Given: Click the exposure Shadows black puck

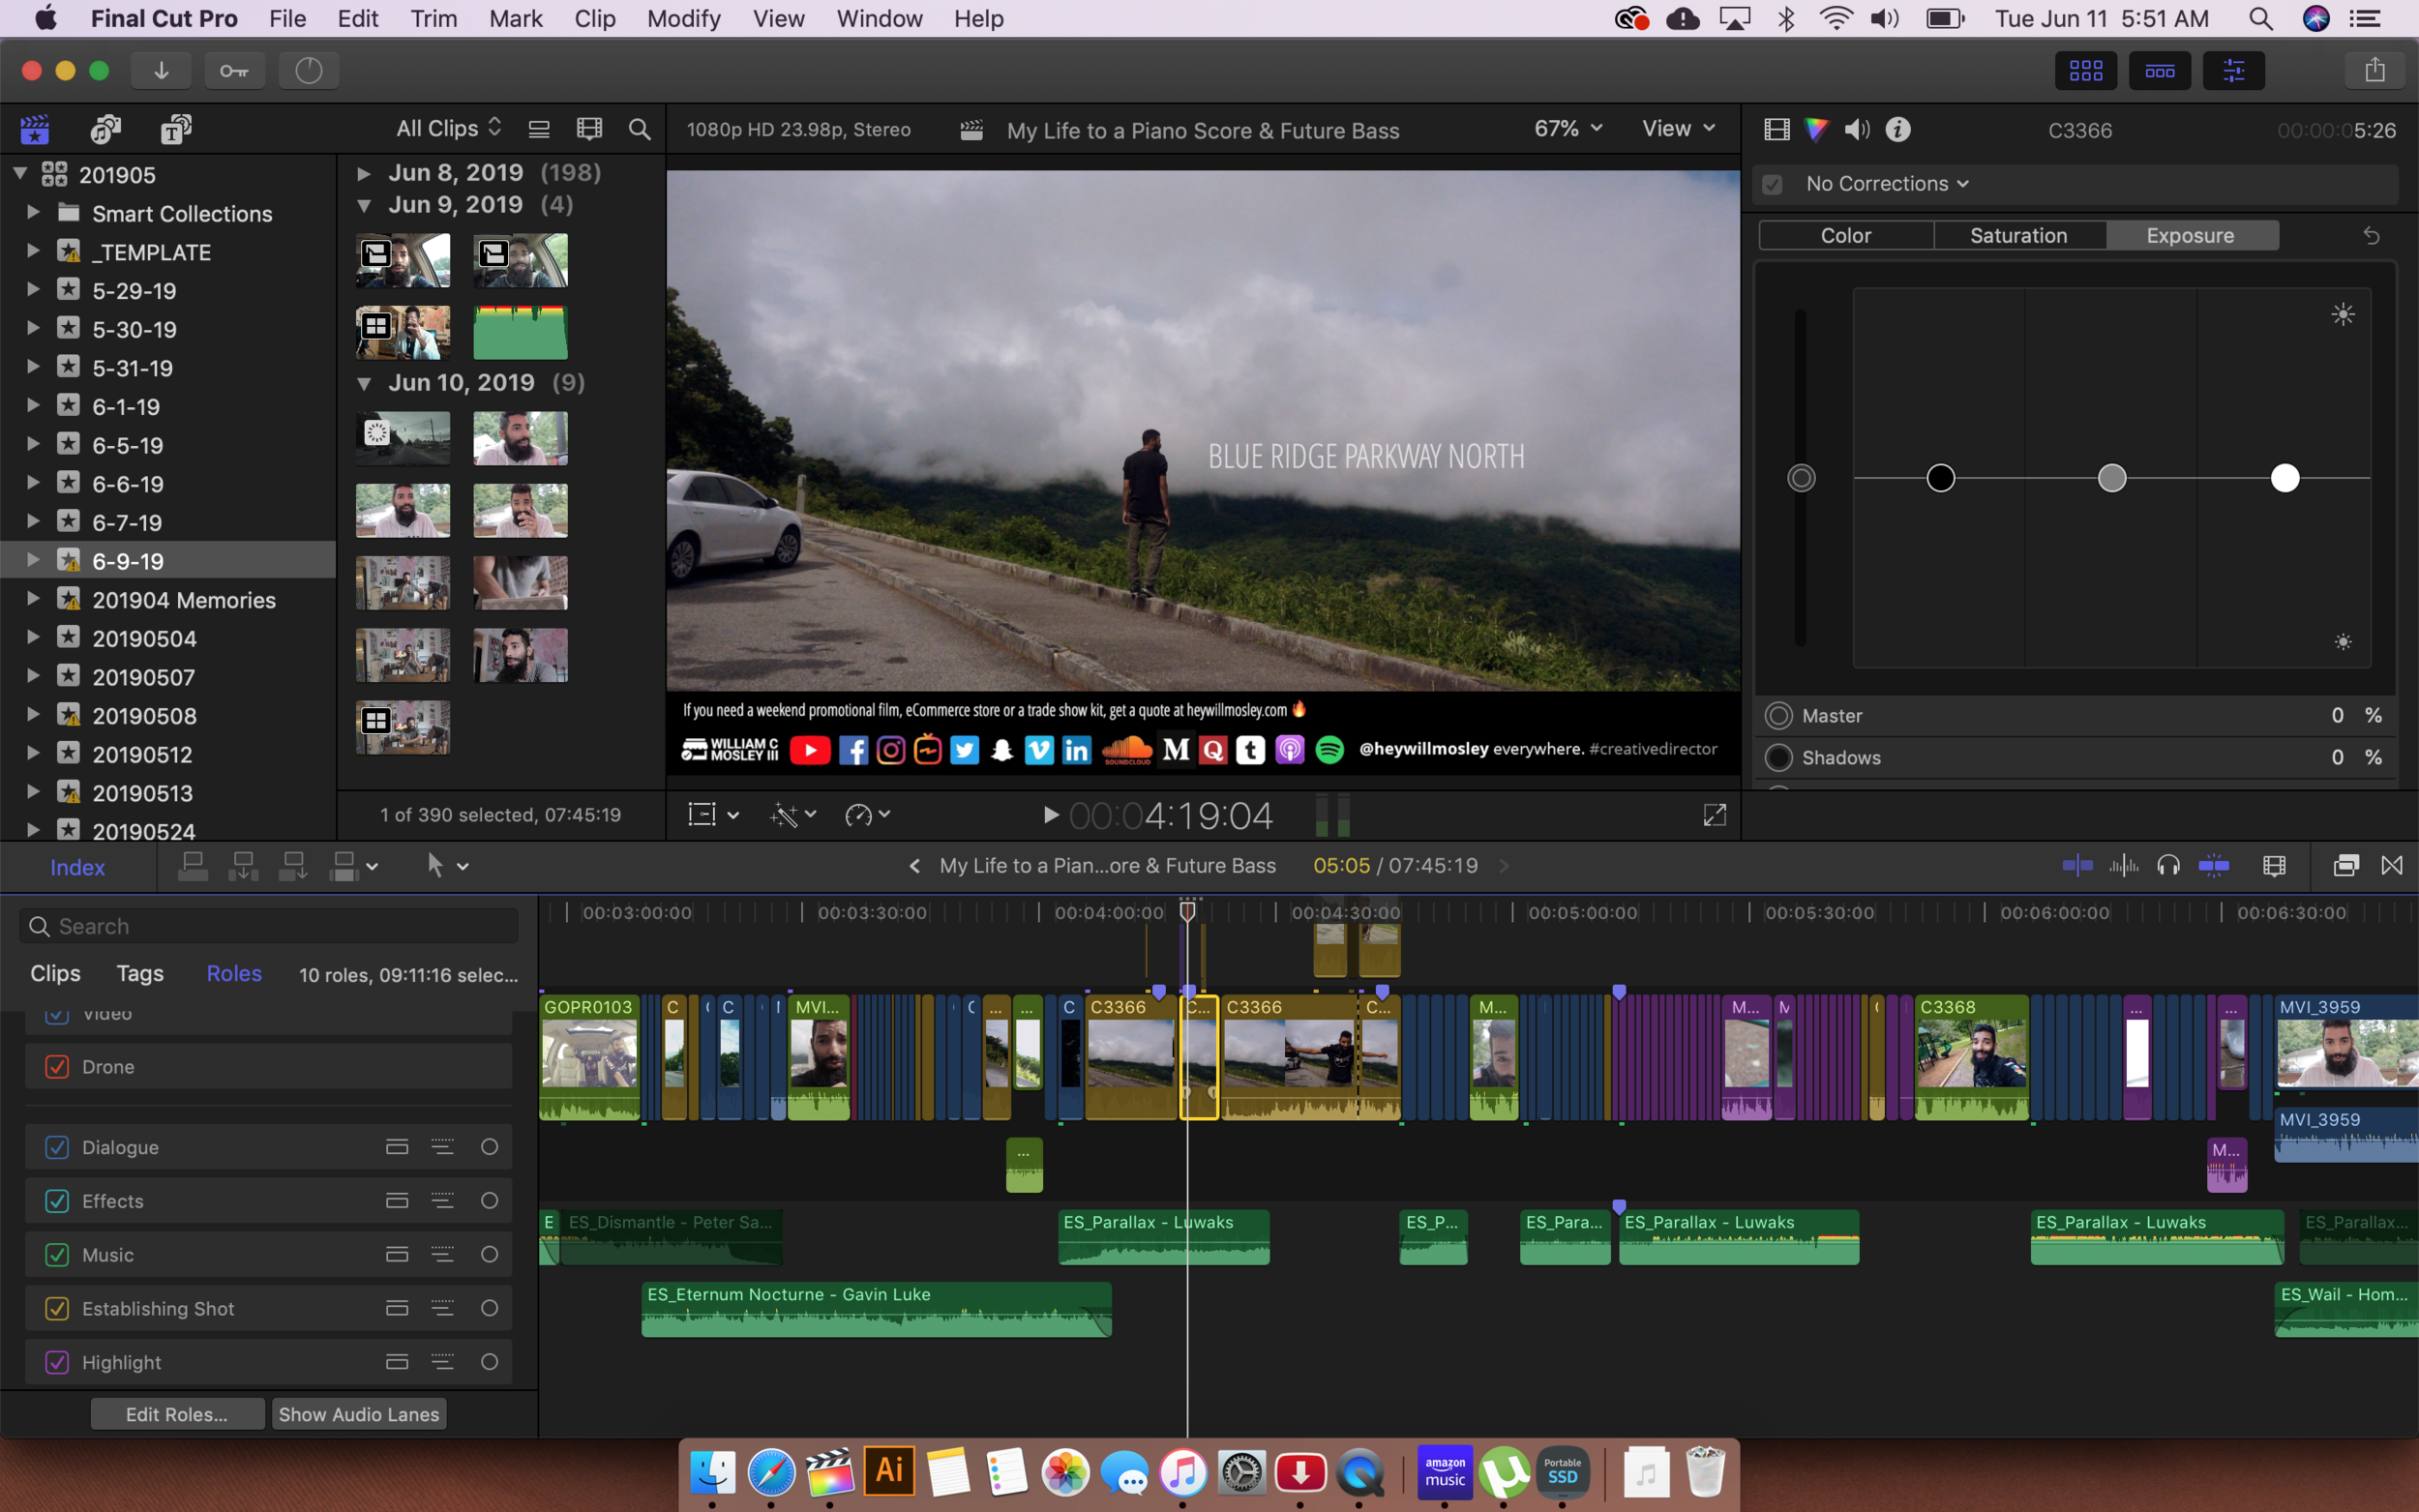Looking at the screenshot, I should click(1940, 478).
